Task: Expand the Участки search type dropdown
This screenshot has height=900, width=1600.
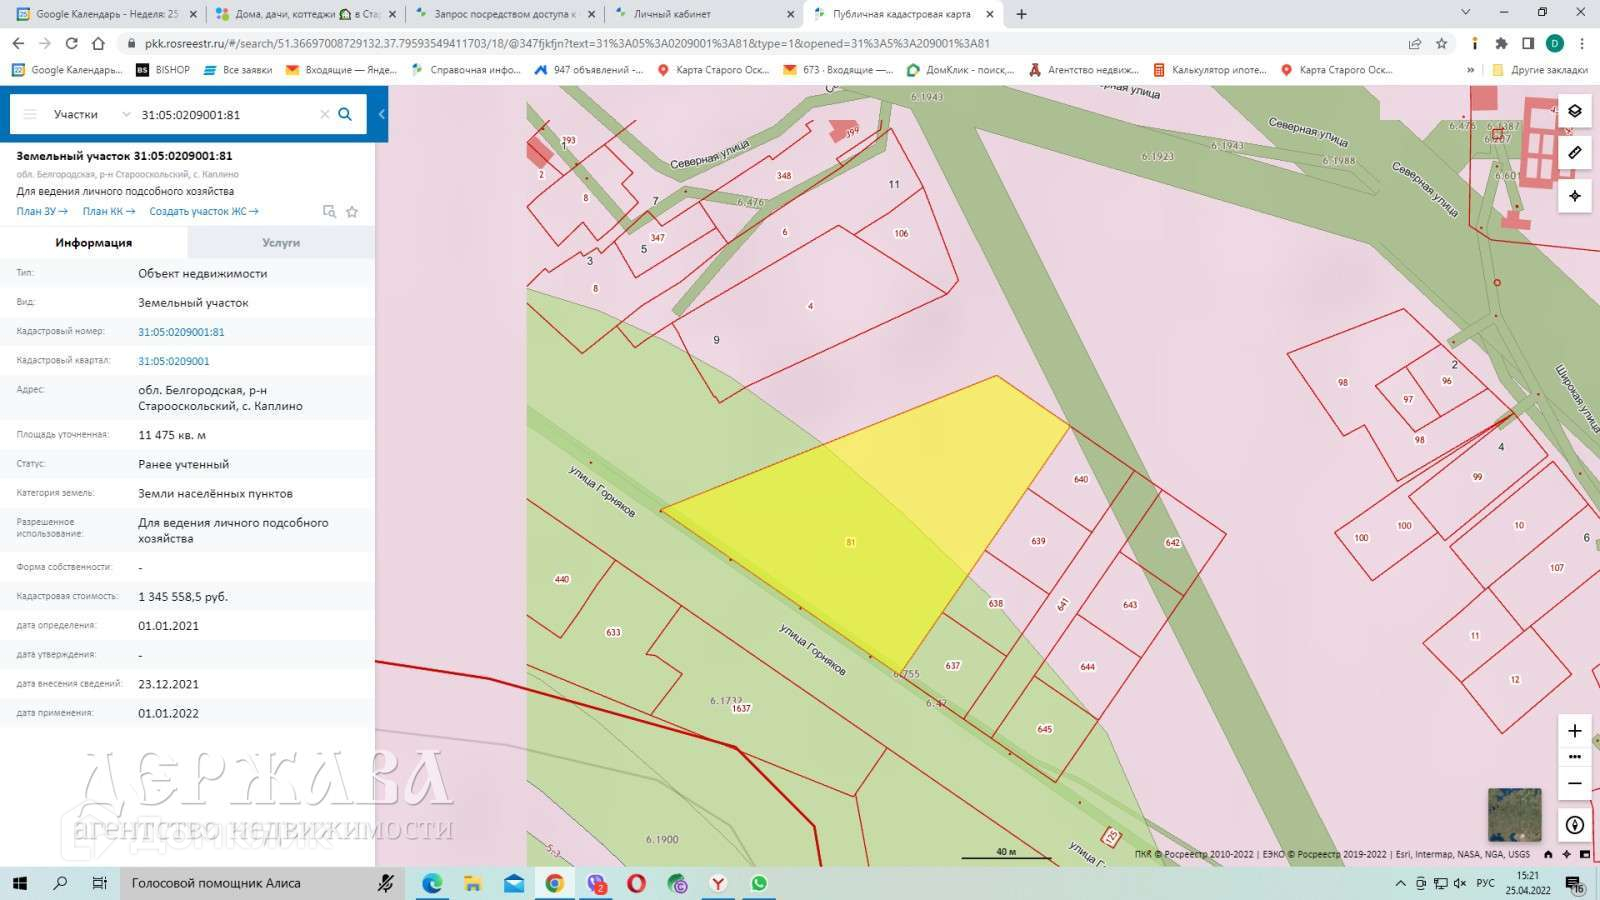Action: pos(126,114)
